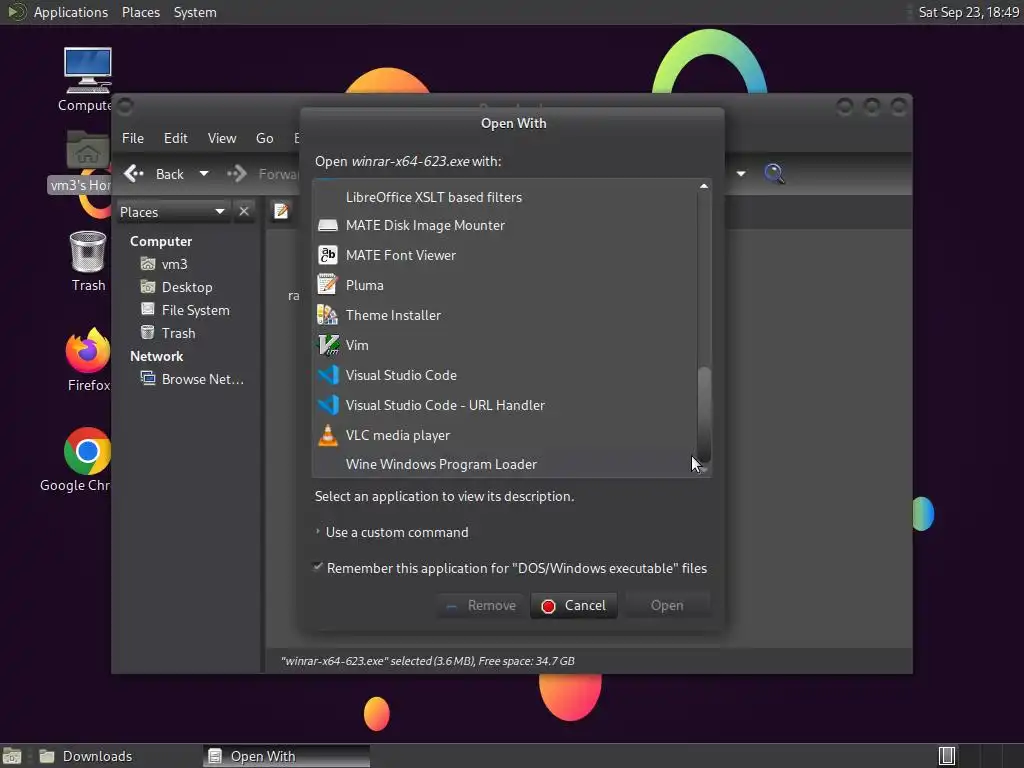Open the Back history dropdown arrow
Viewport: 1024px width, 768px height.
click(204, 174)
